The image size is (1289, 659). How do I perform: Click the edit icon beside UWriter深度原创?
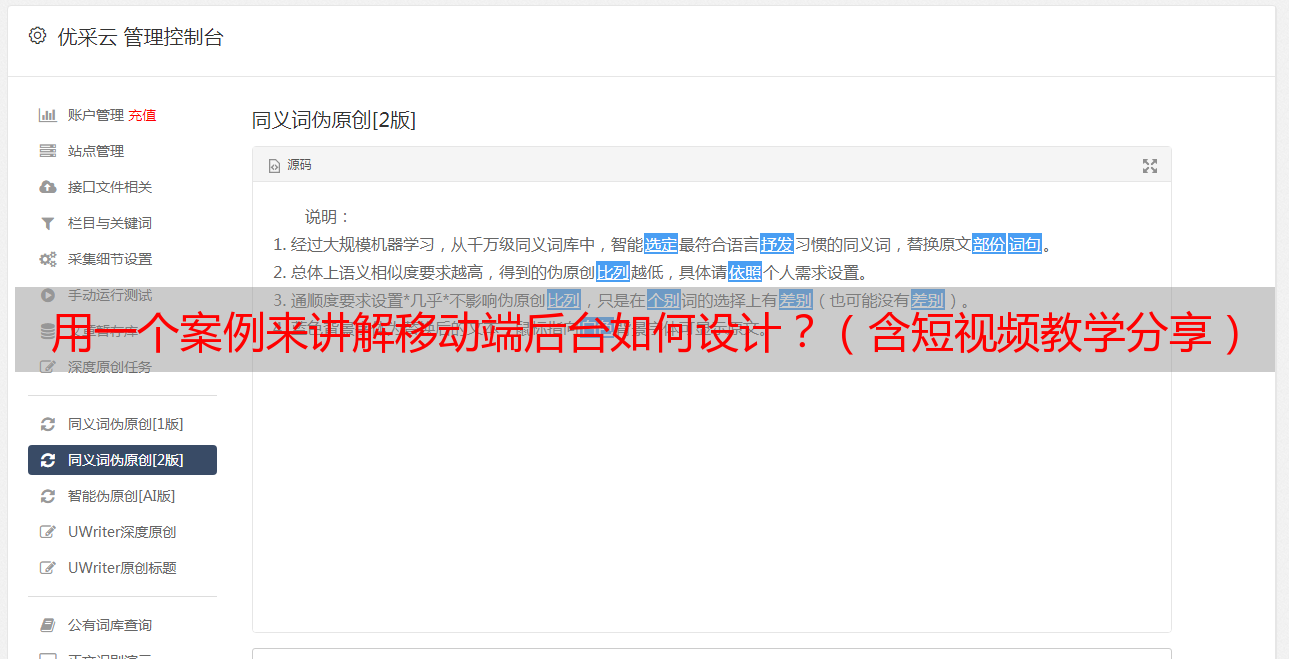(47, 532)
